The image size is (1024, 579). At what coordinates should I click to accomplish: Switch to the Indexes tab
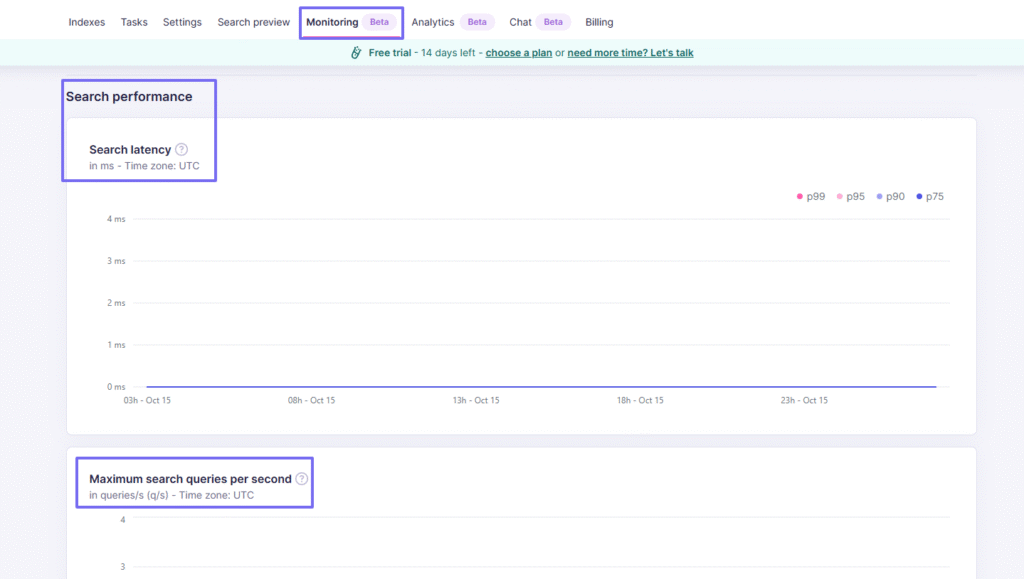point(86,21)
